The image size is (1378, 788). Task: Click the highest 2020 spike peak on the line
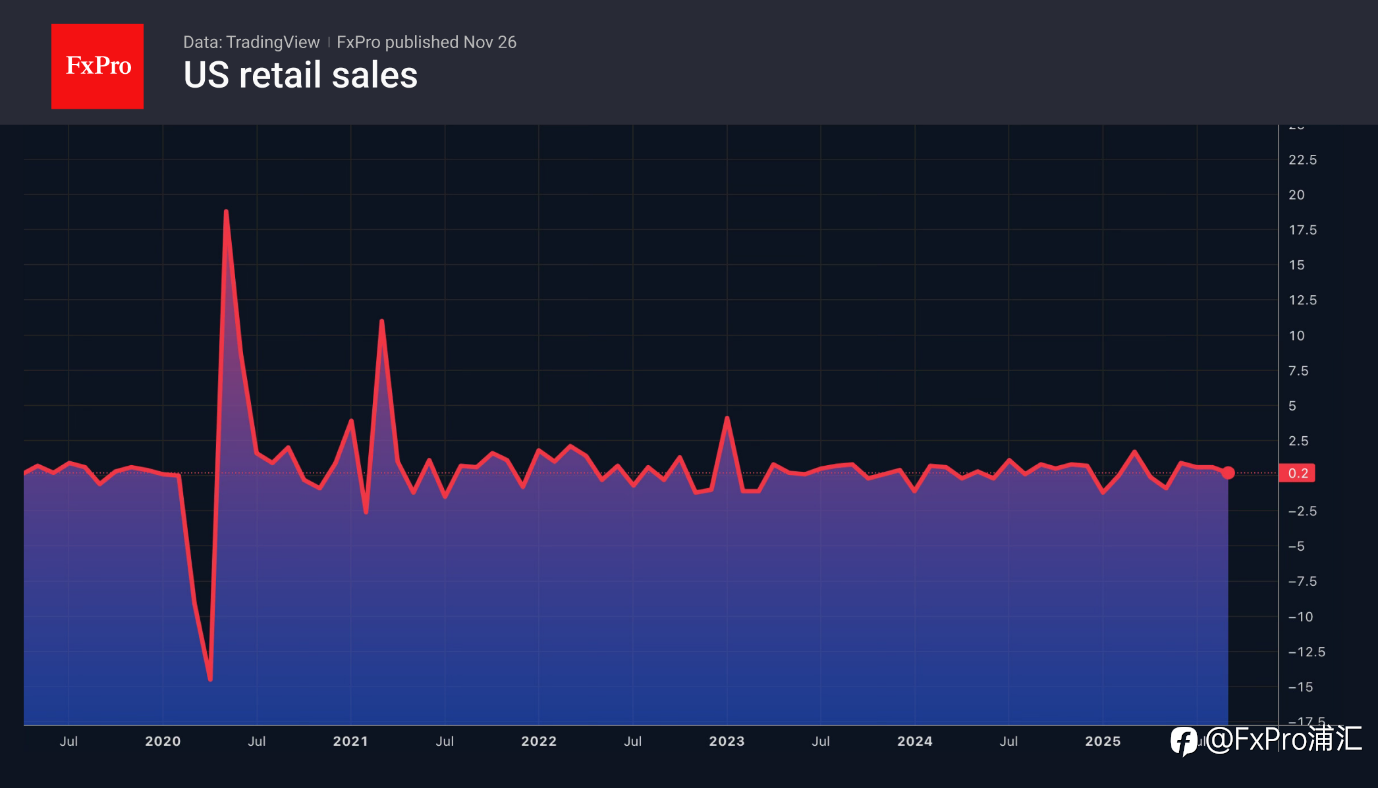[x=226, y=211]
